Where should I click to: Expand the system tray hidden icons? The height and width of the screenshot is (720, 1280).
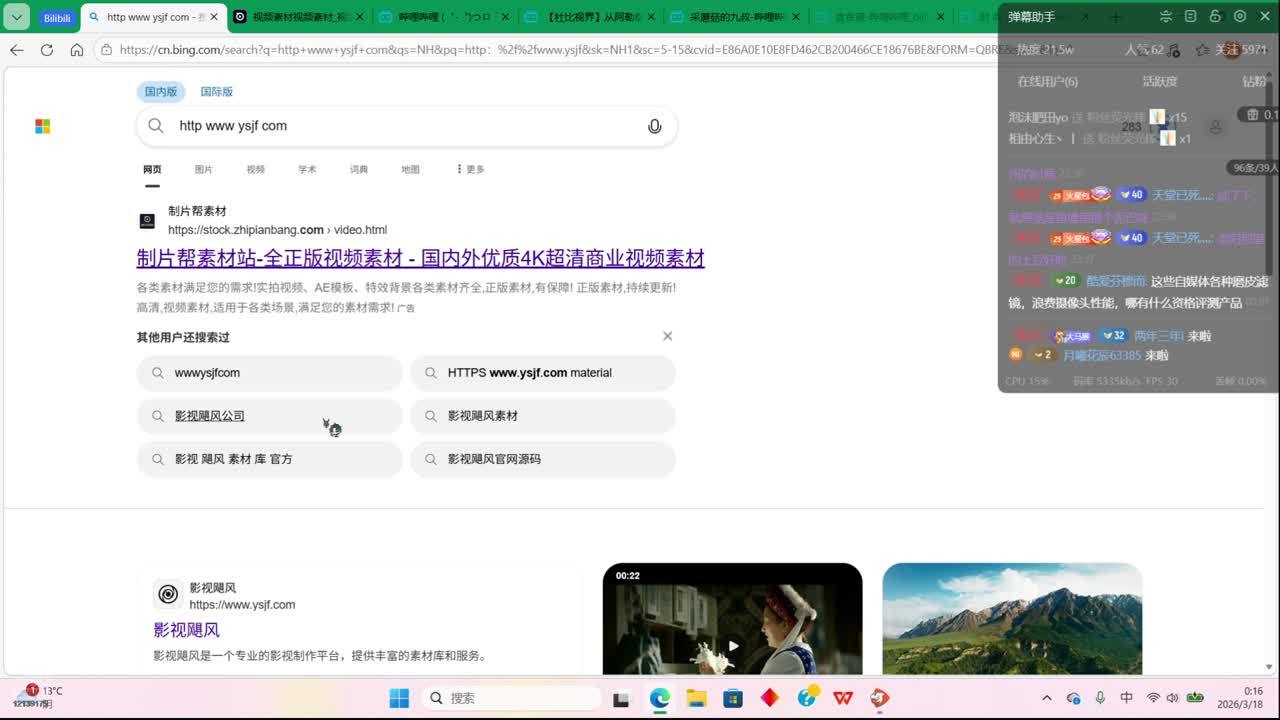1047,698
